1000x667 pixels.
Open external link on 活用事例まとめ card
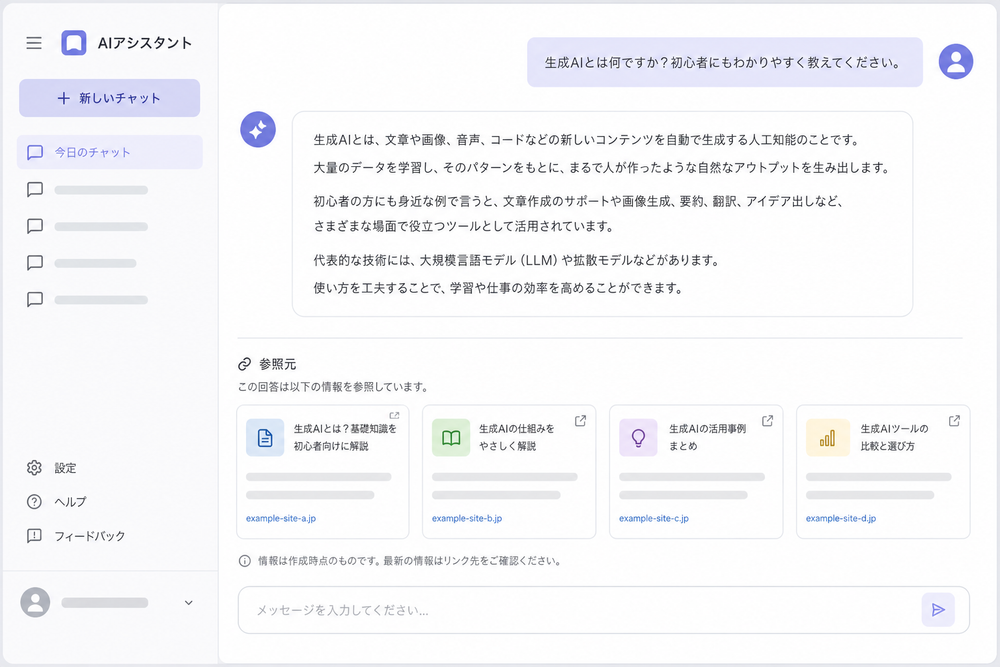tap(768, 421)
